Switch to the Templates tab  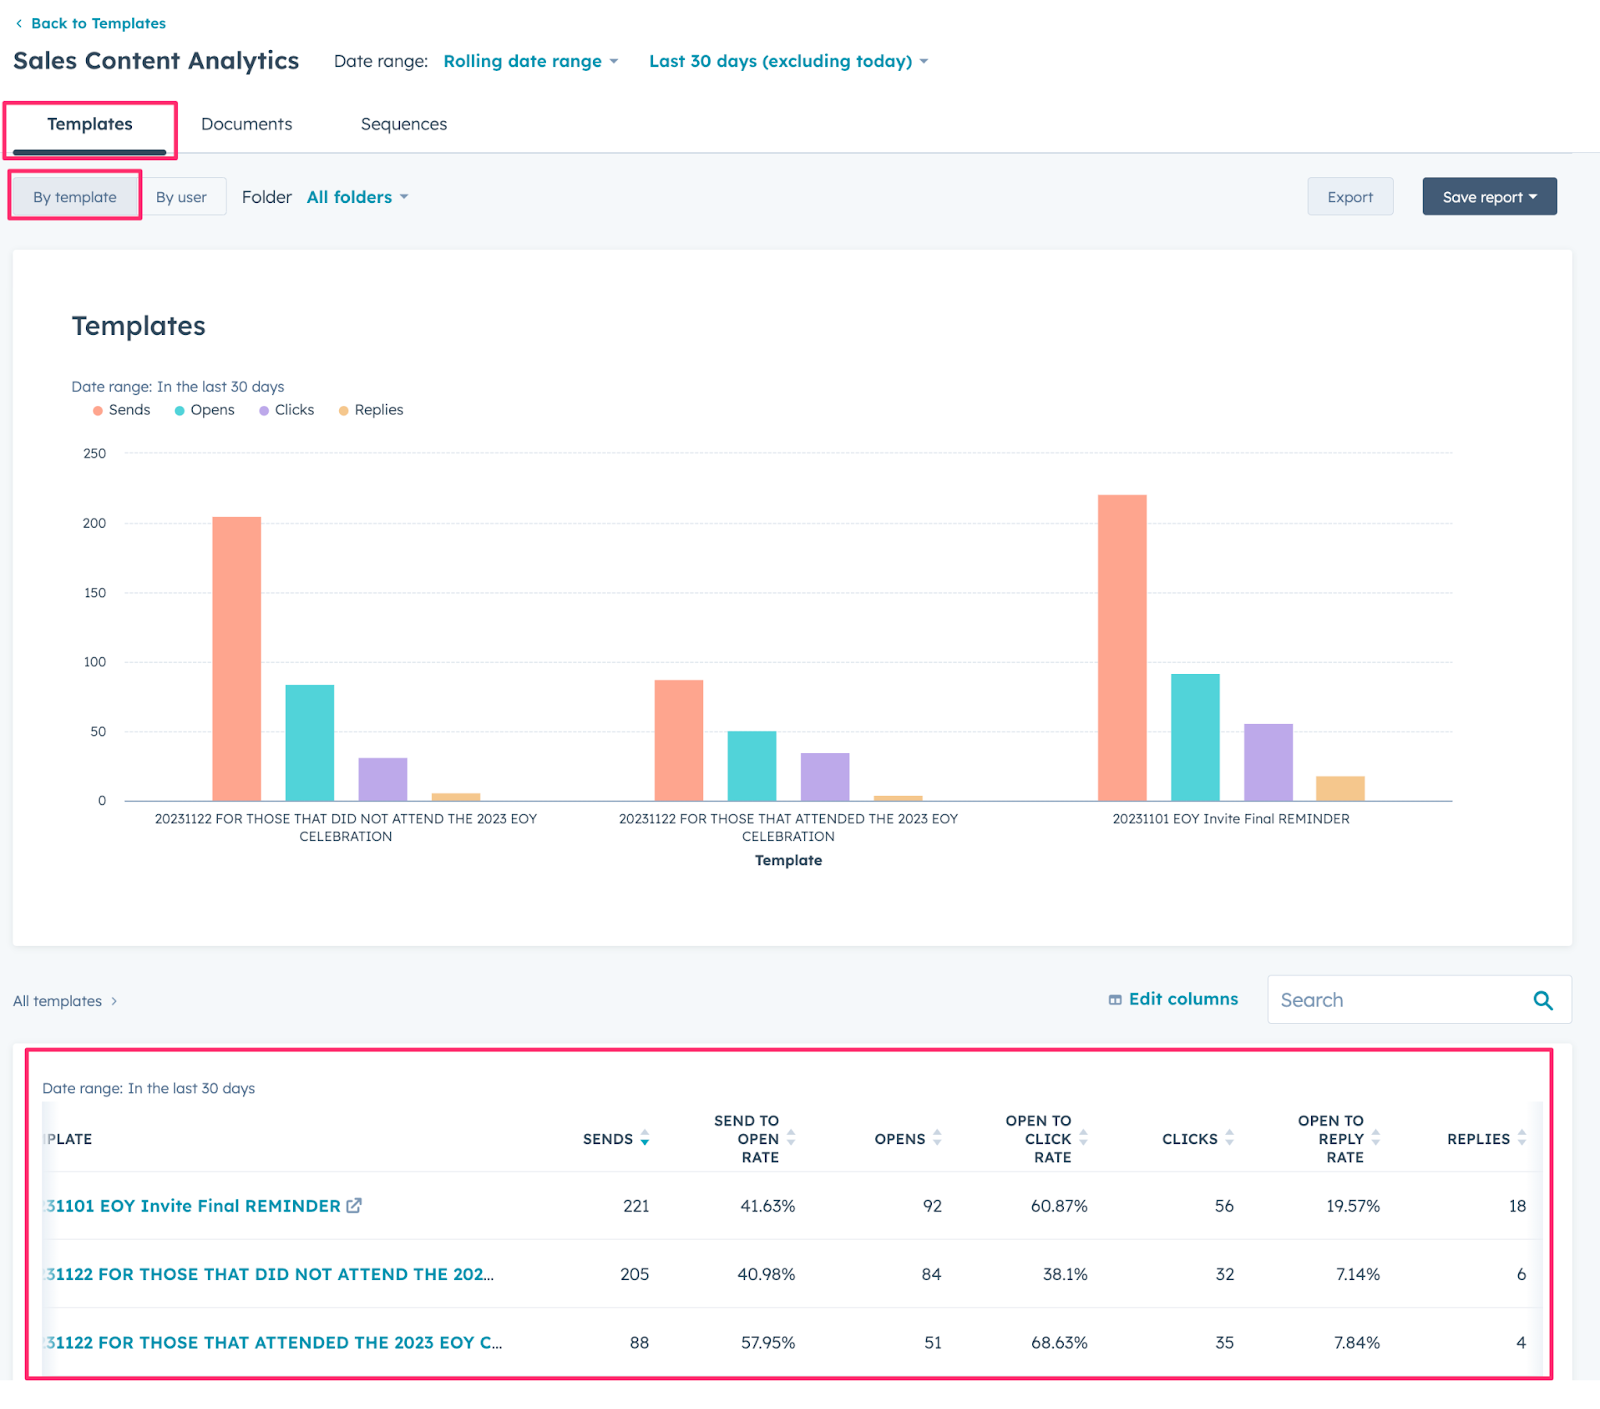[90, 124]
